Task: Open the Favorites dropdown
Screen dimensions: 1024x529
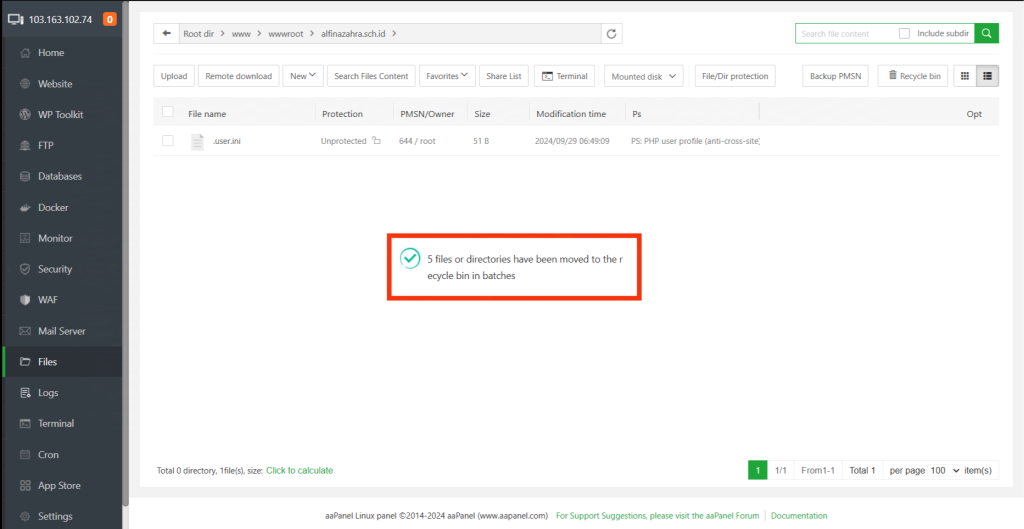Action: pyautogui.click(x=445, y=76)
